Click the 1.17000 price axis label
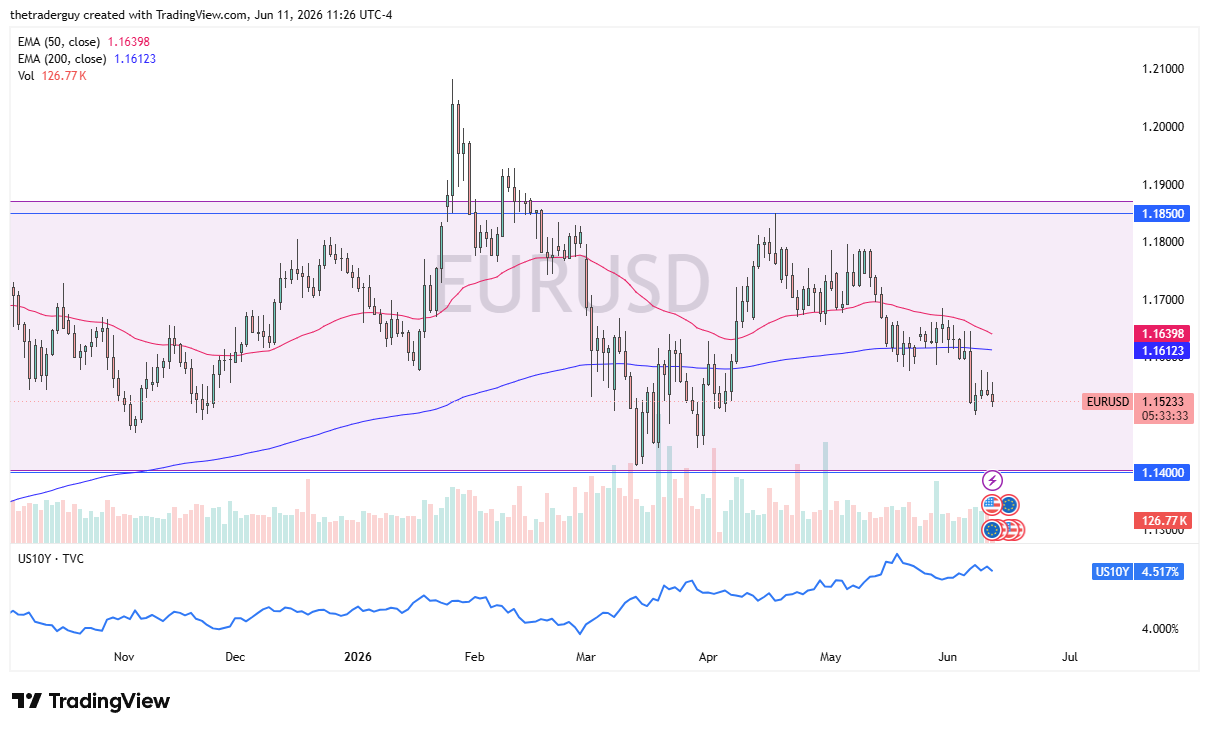1209x731 pixels. pos(1163,300)
